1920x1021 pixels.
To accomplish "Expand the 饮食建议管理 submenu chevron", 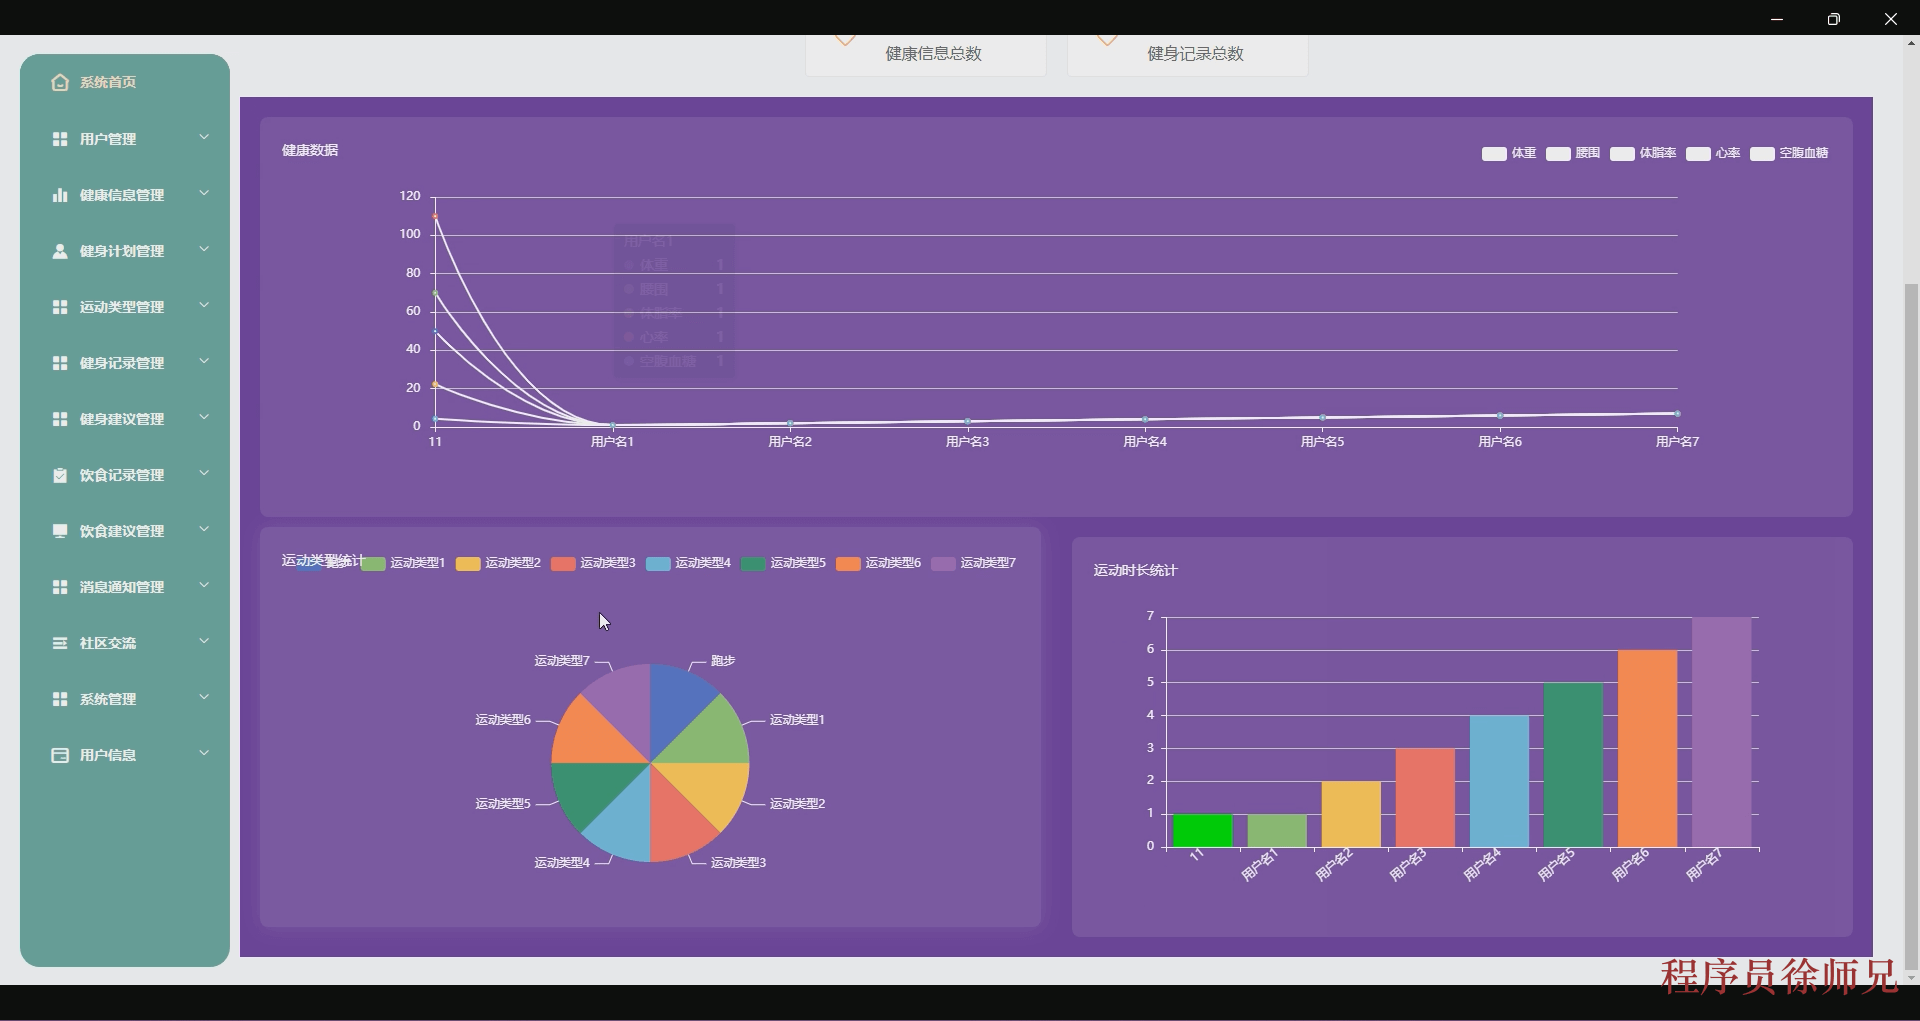I will tap(204, 529).
